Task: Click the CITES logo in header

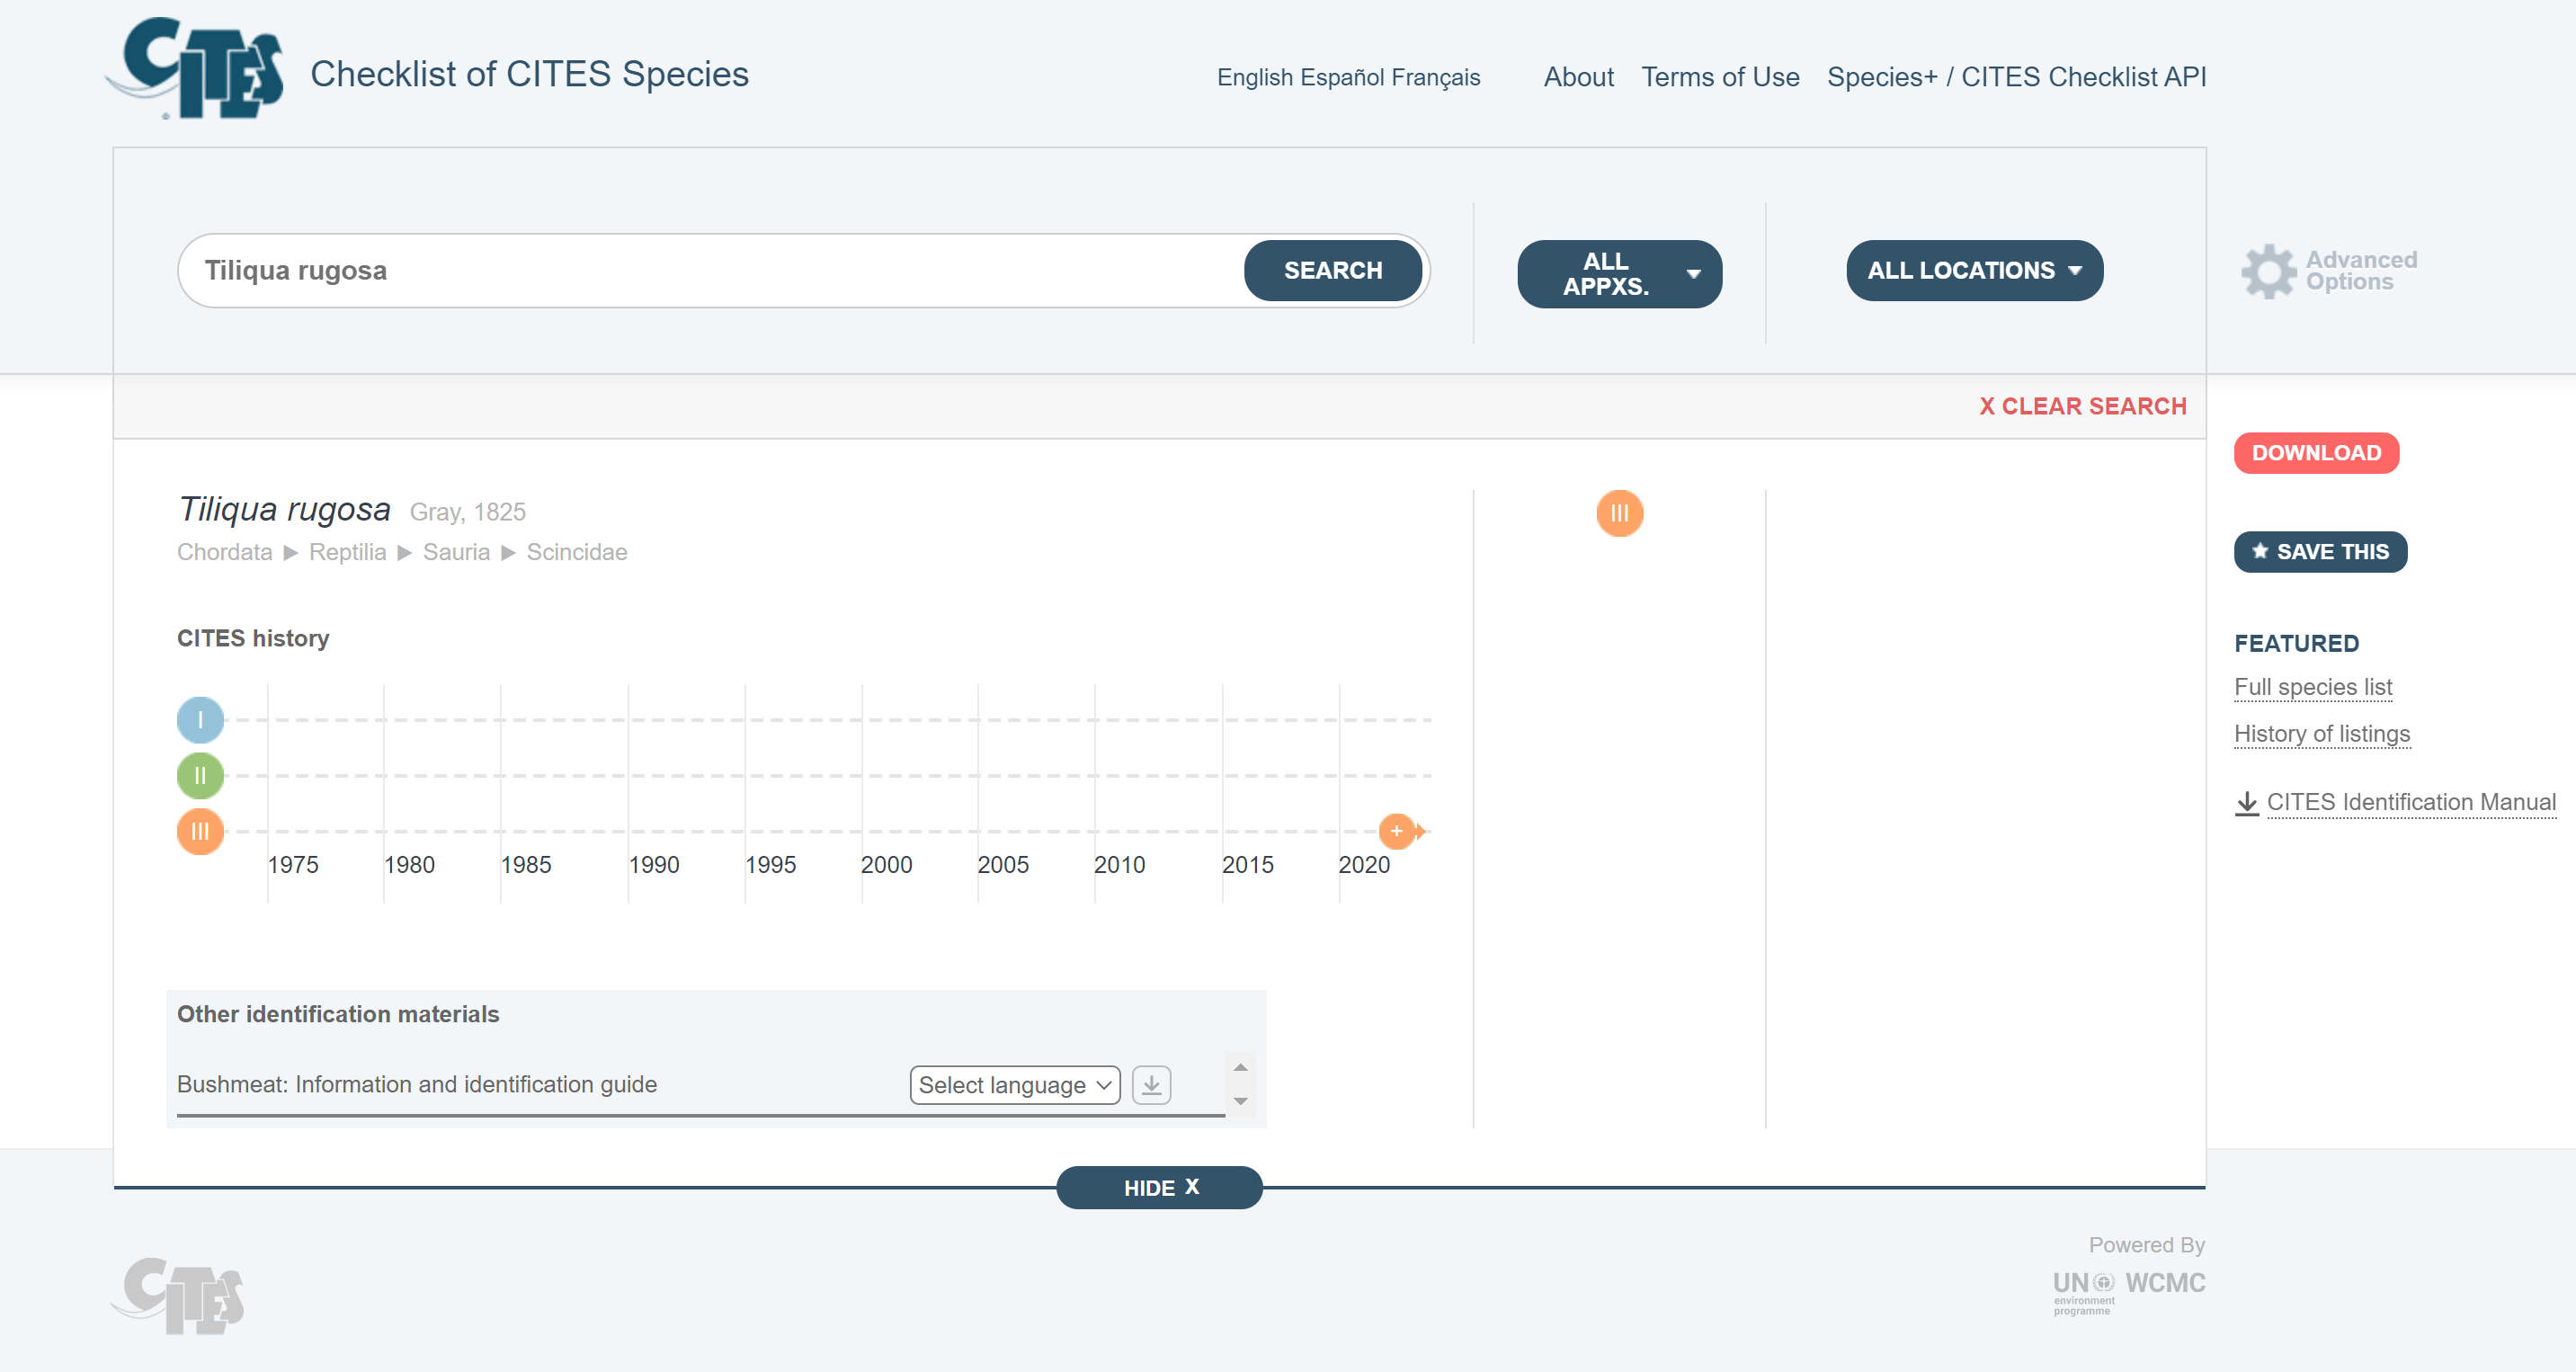Action: pos(196,70)
